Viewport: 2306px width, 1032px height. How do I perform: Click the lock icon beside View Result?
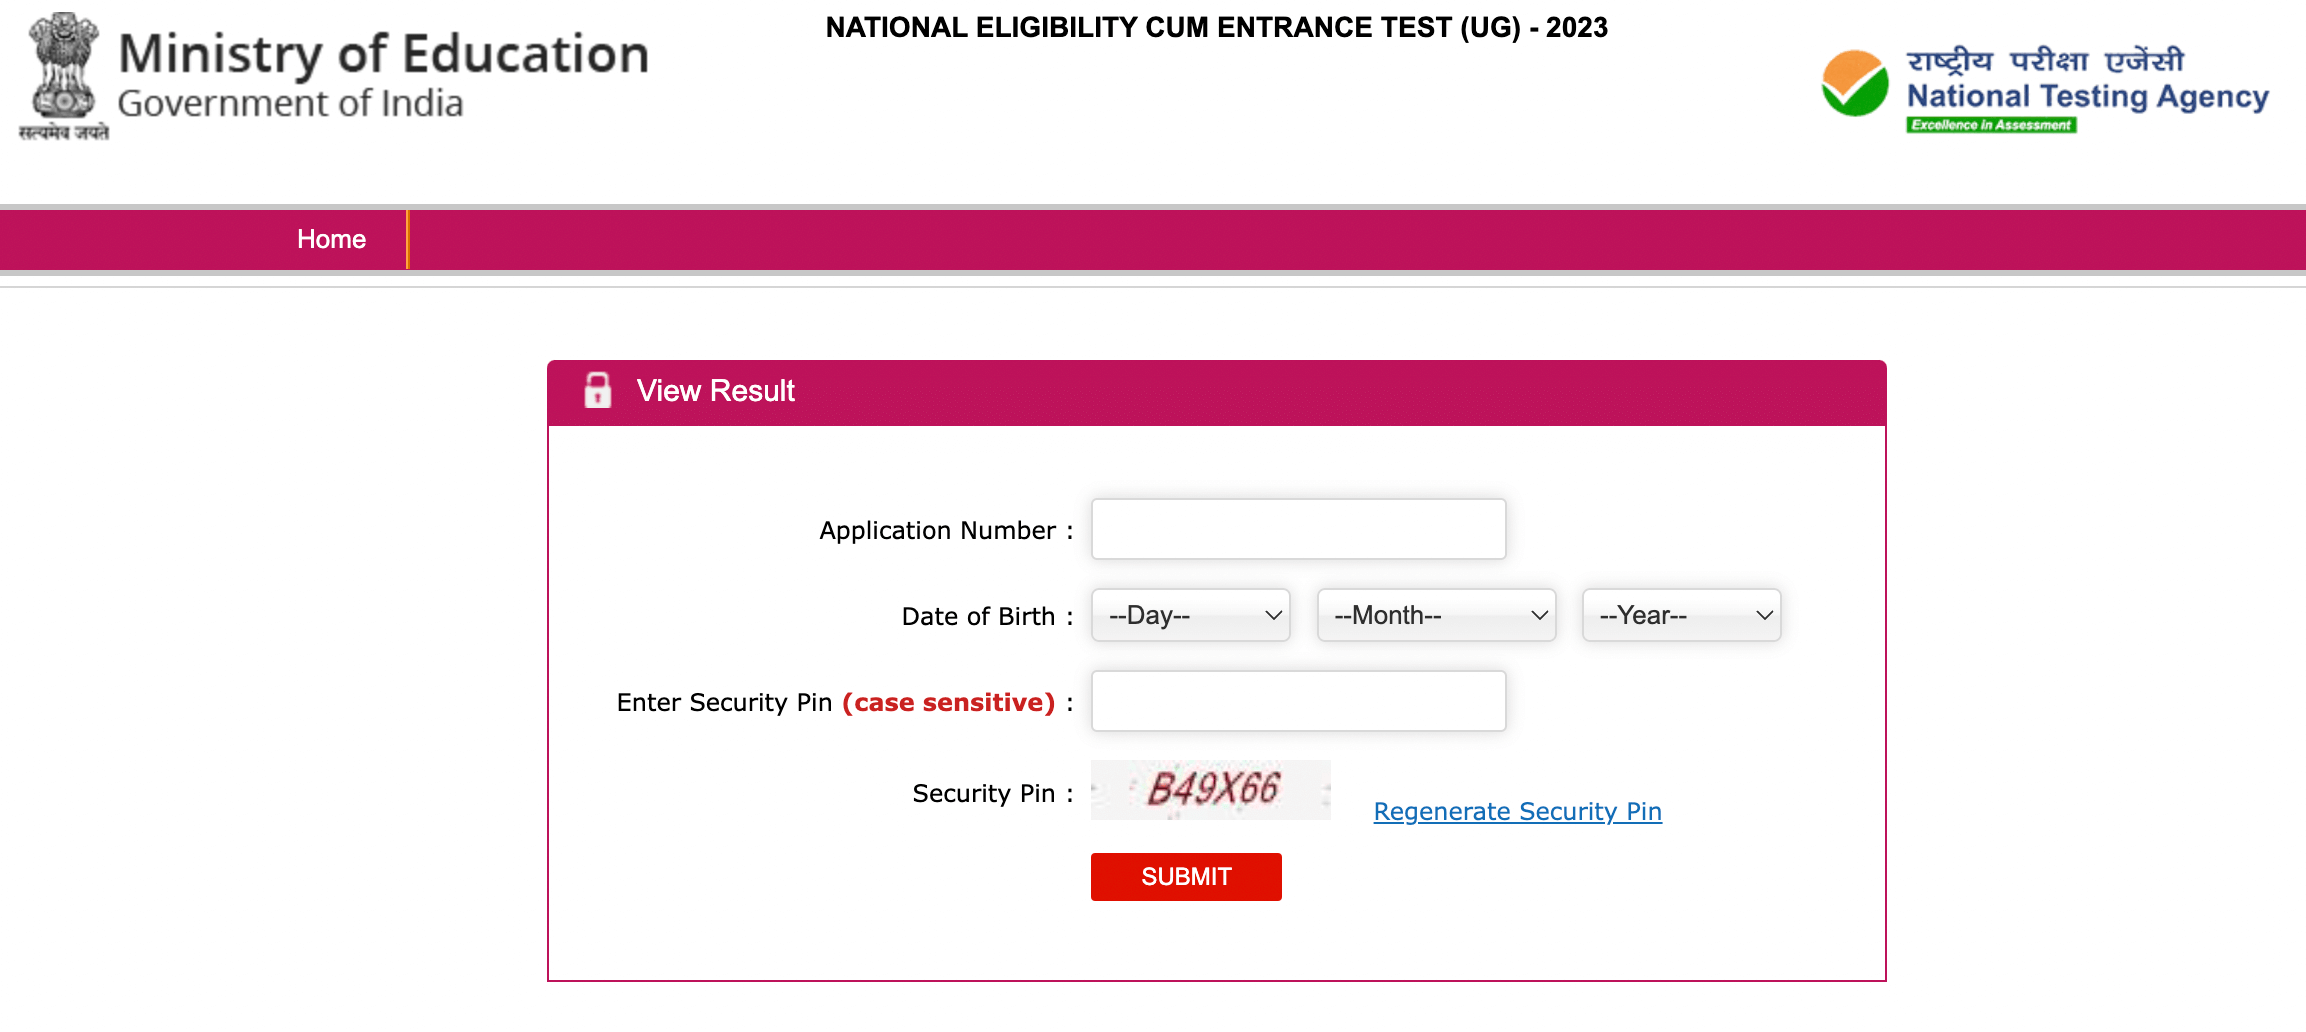click(597, 391)
